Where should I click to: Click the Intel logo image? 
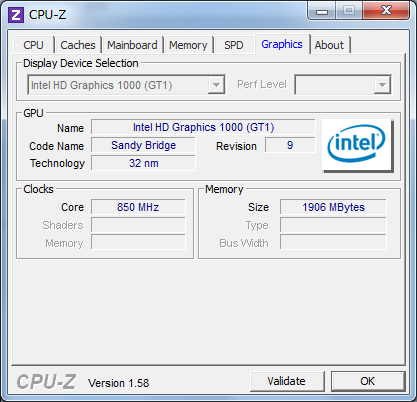coord(357,145)
